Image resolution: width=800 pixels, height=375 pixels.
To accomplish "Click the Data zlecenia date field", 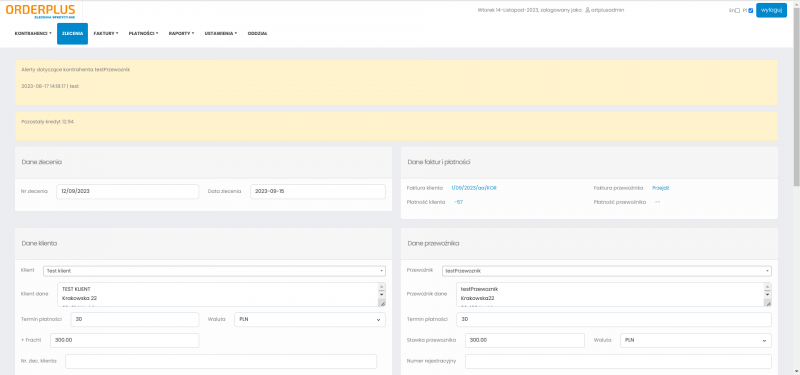I will tap(318, 191).
